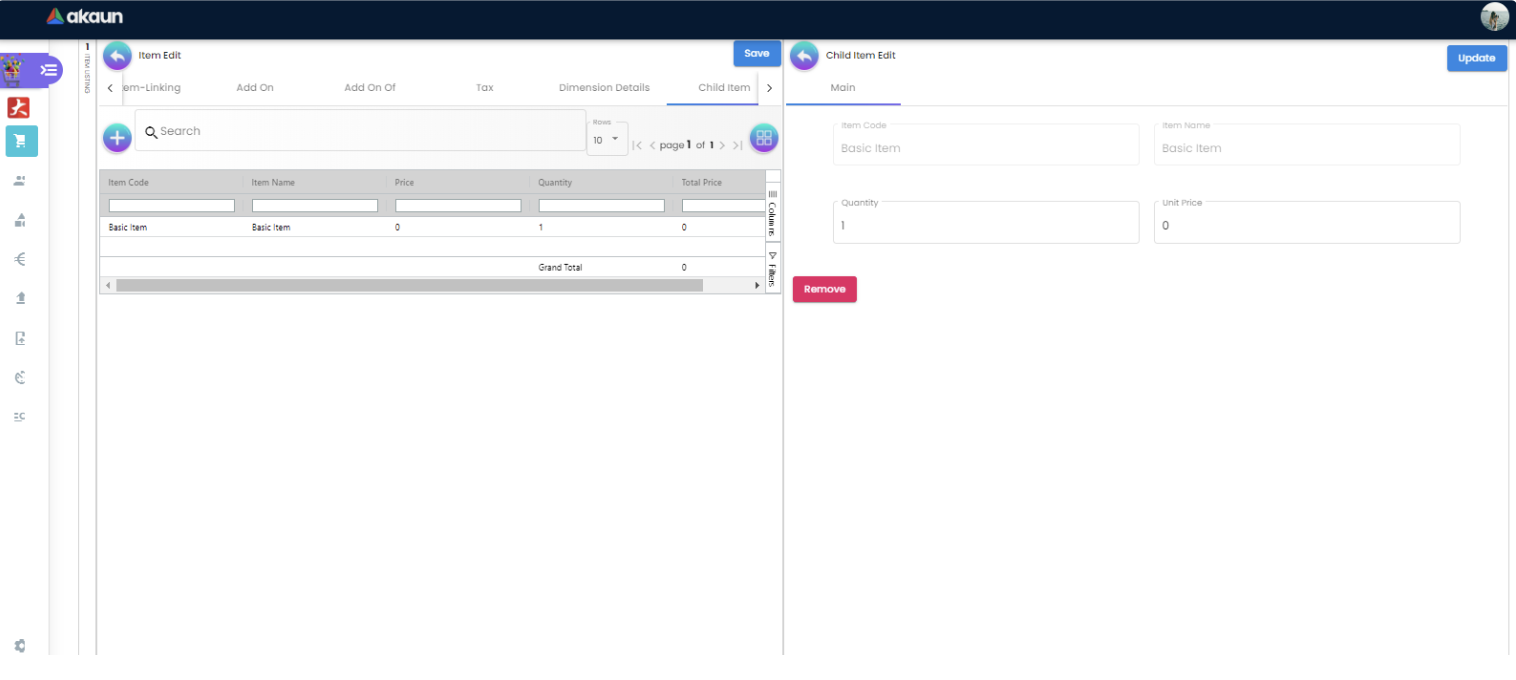1516x680 pixels.
Task: Open the grid view toggle icon
Action: [x=764, y=138]
